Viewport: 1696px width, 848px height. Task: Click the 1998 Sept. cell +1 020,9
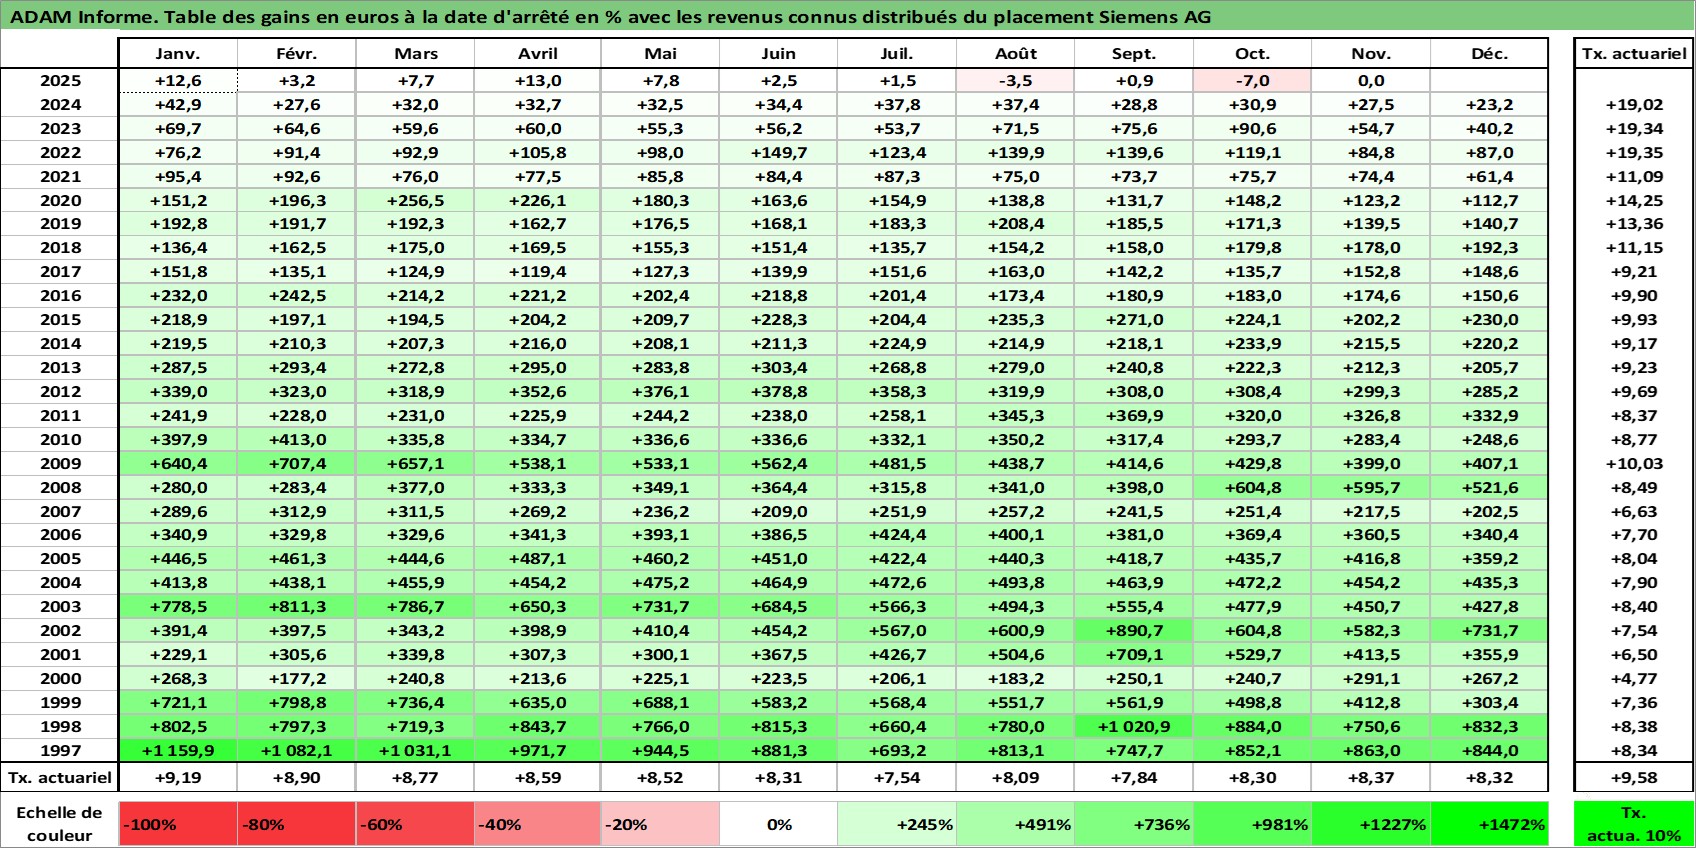1134,727
